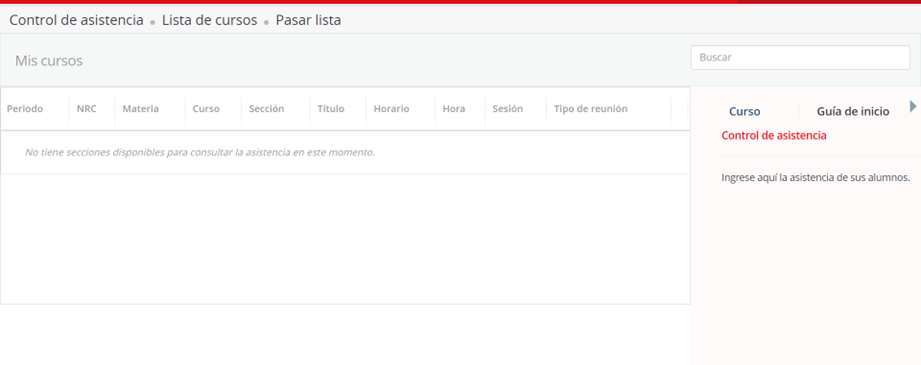Viewport: 921px width, 365px height.
Task: Sort by the Sesión column header
Action: coord(507,109)
